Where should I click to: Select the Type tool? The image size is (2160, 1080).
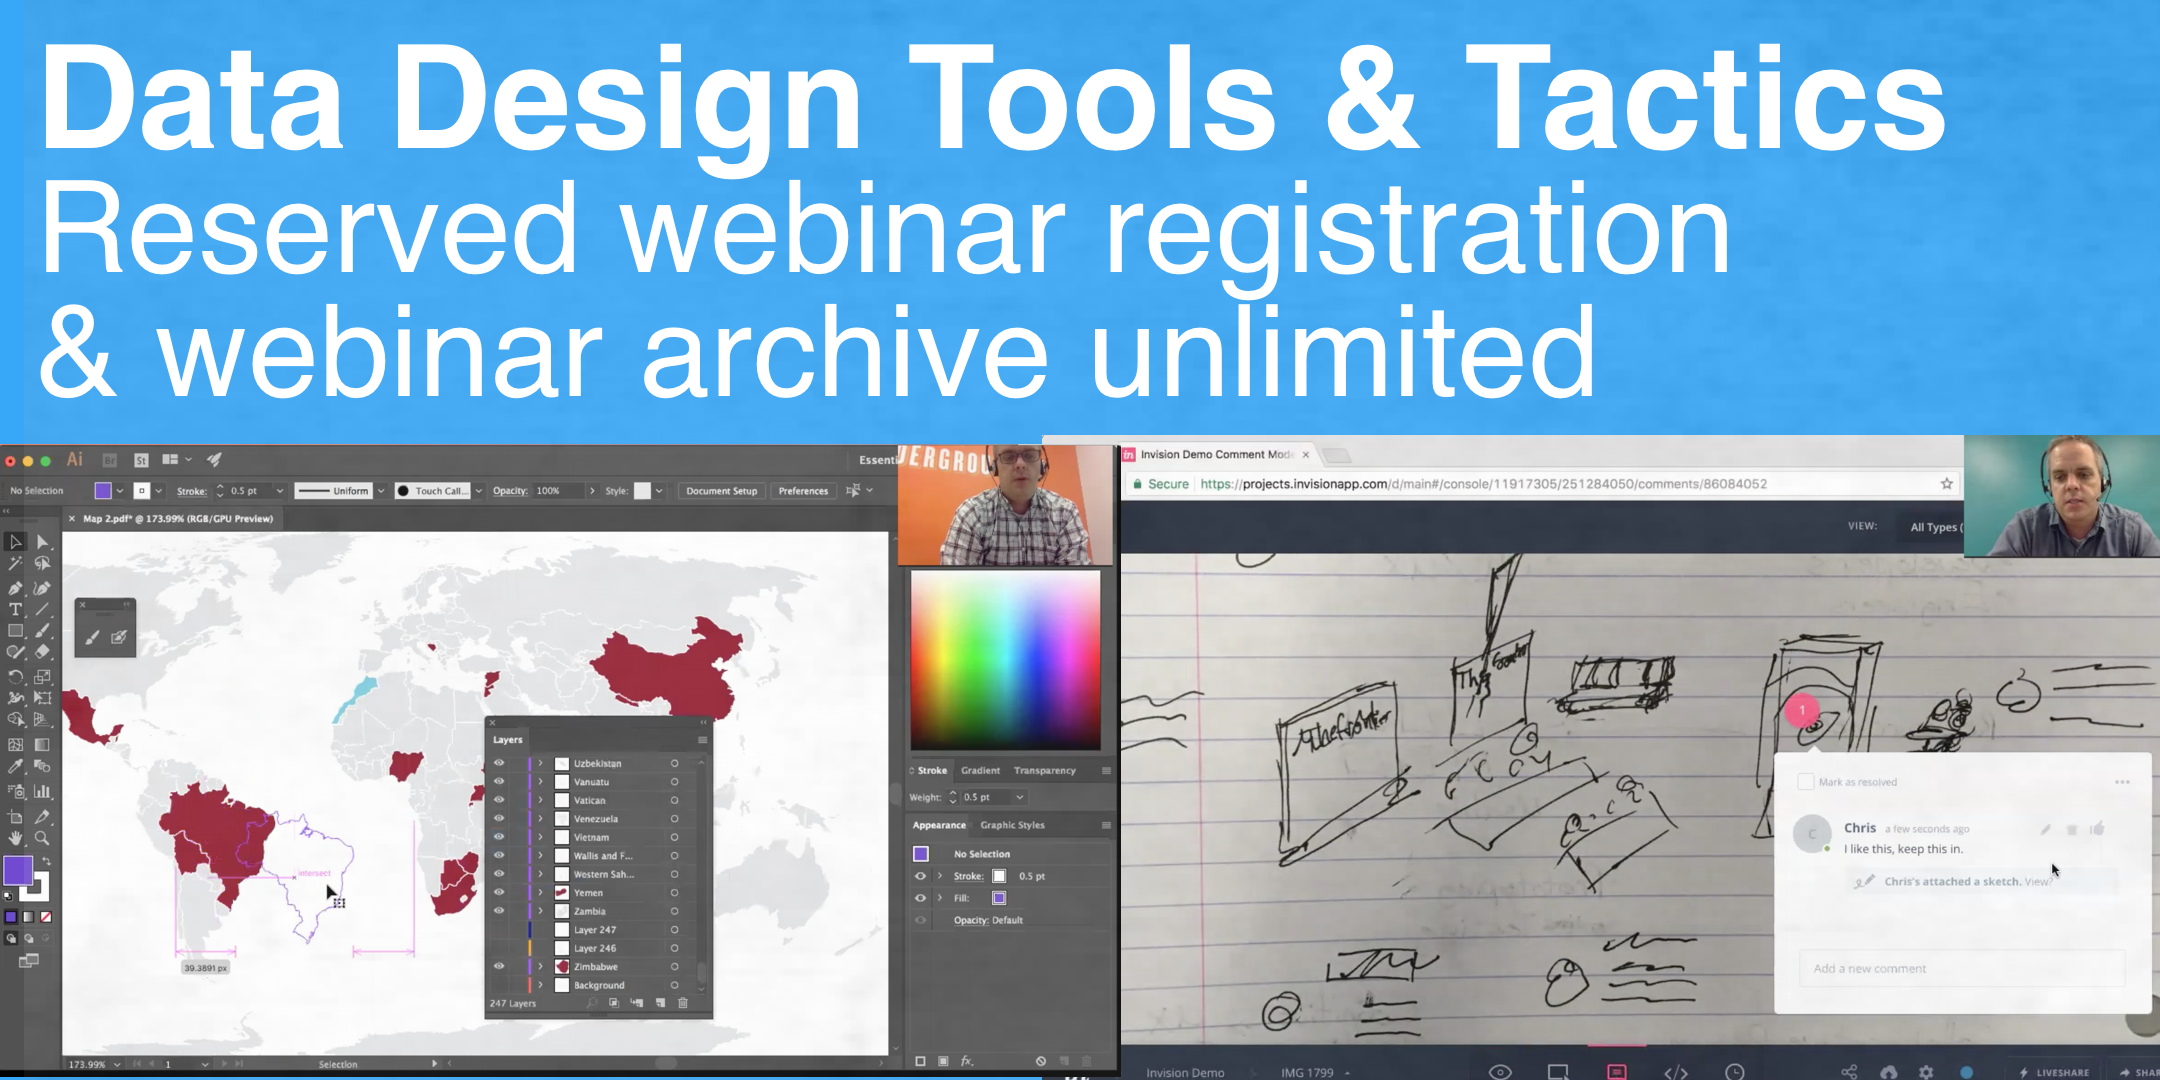point(15,609)
